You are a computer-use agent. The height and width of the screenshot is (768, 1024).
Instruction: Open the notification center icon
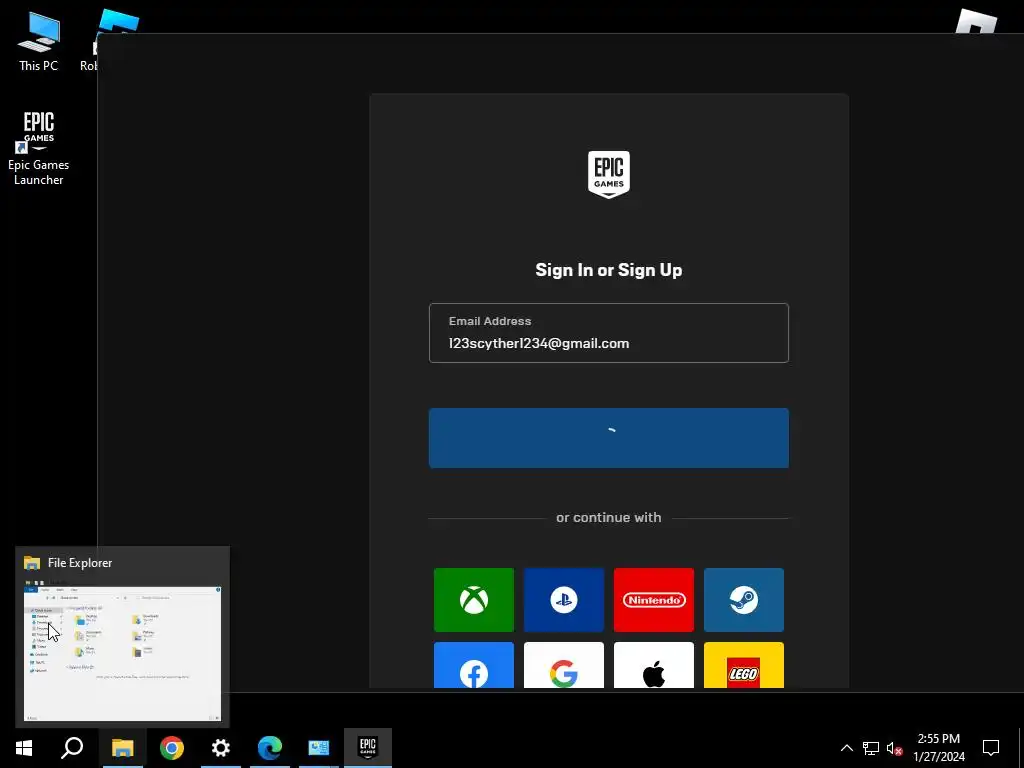click(991, 748)
